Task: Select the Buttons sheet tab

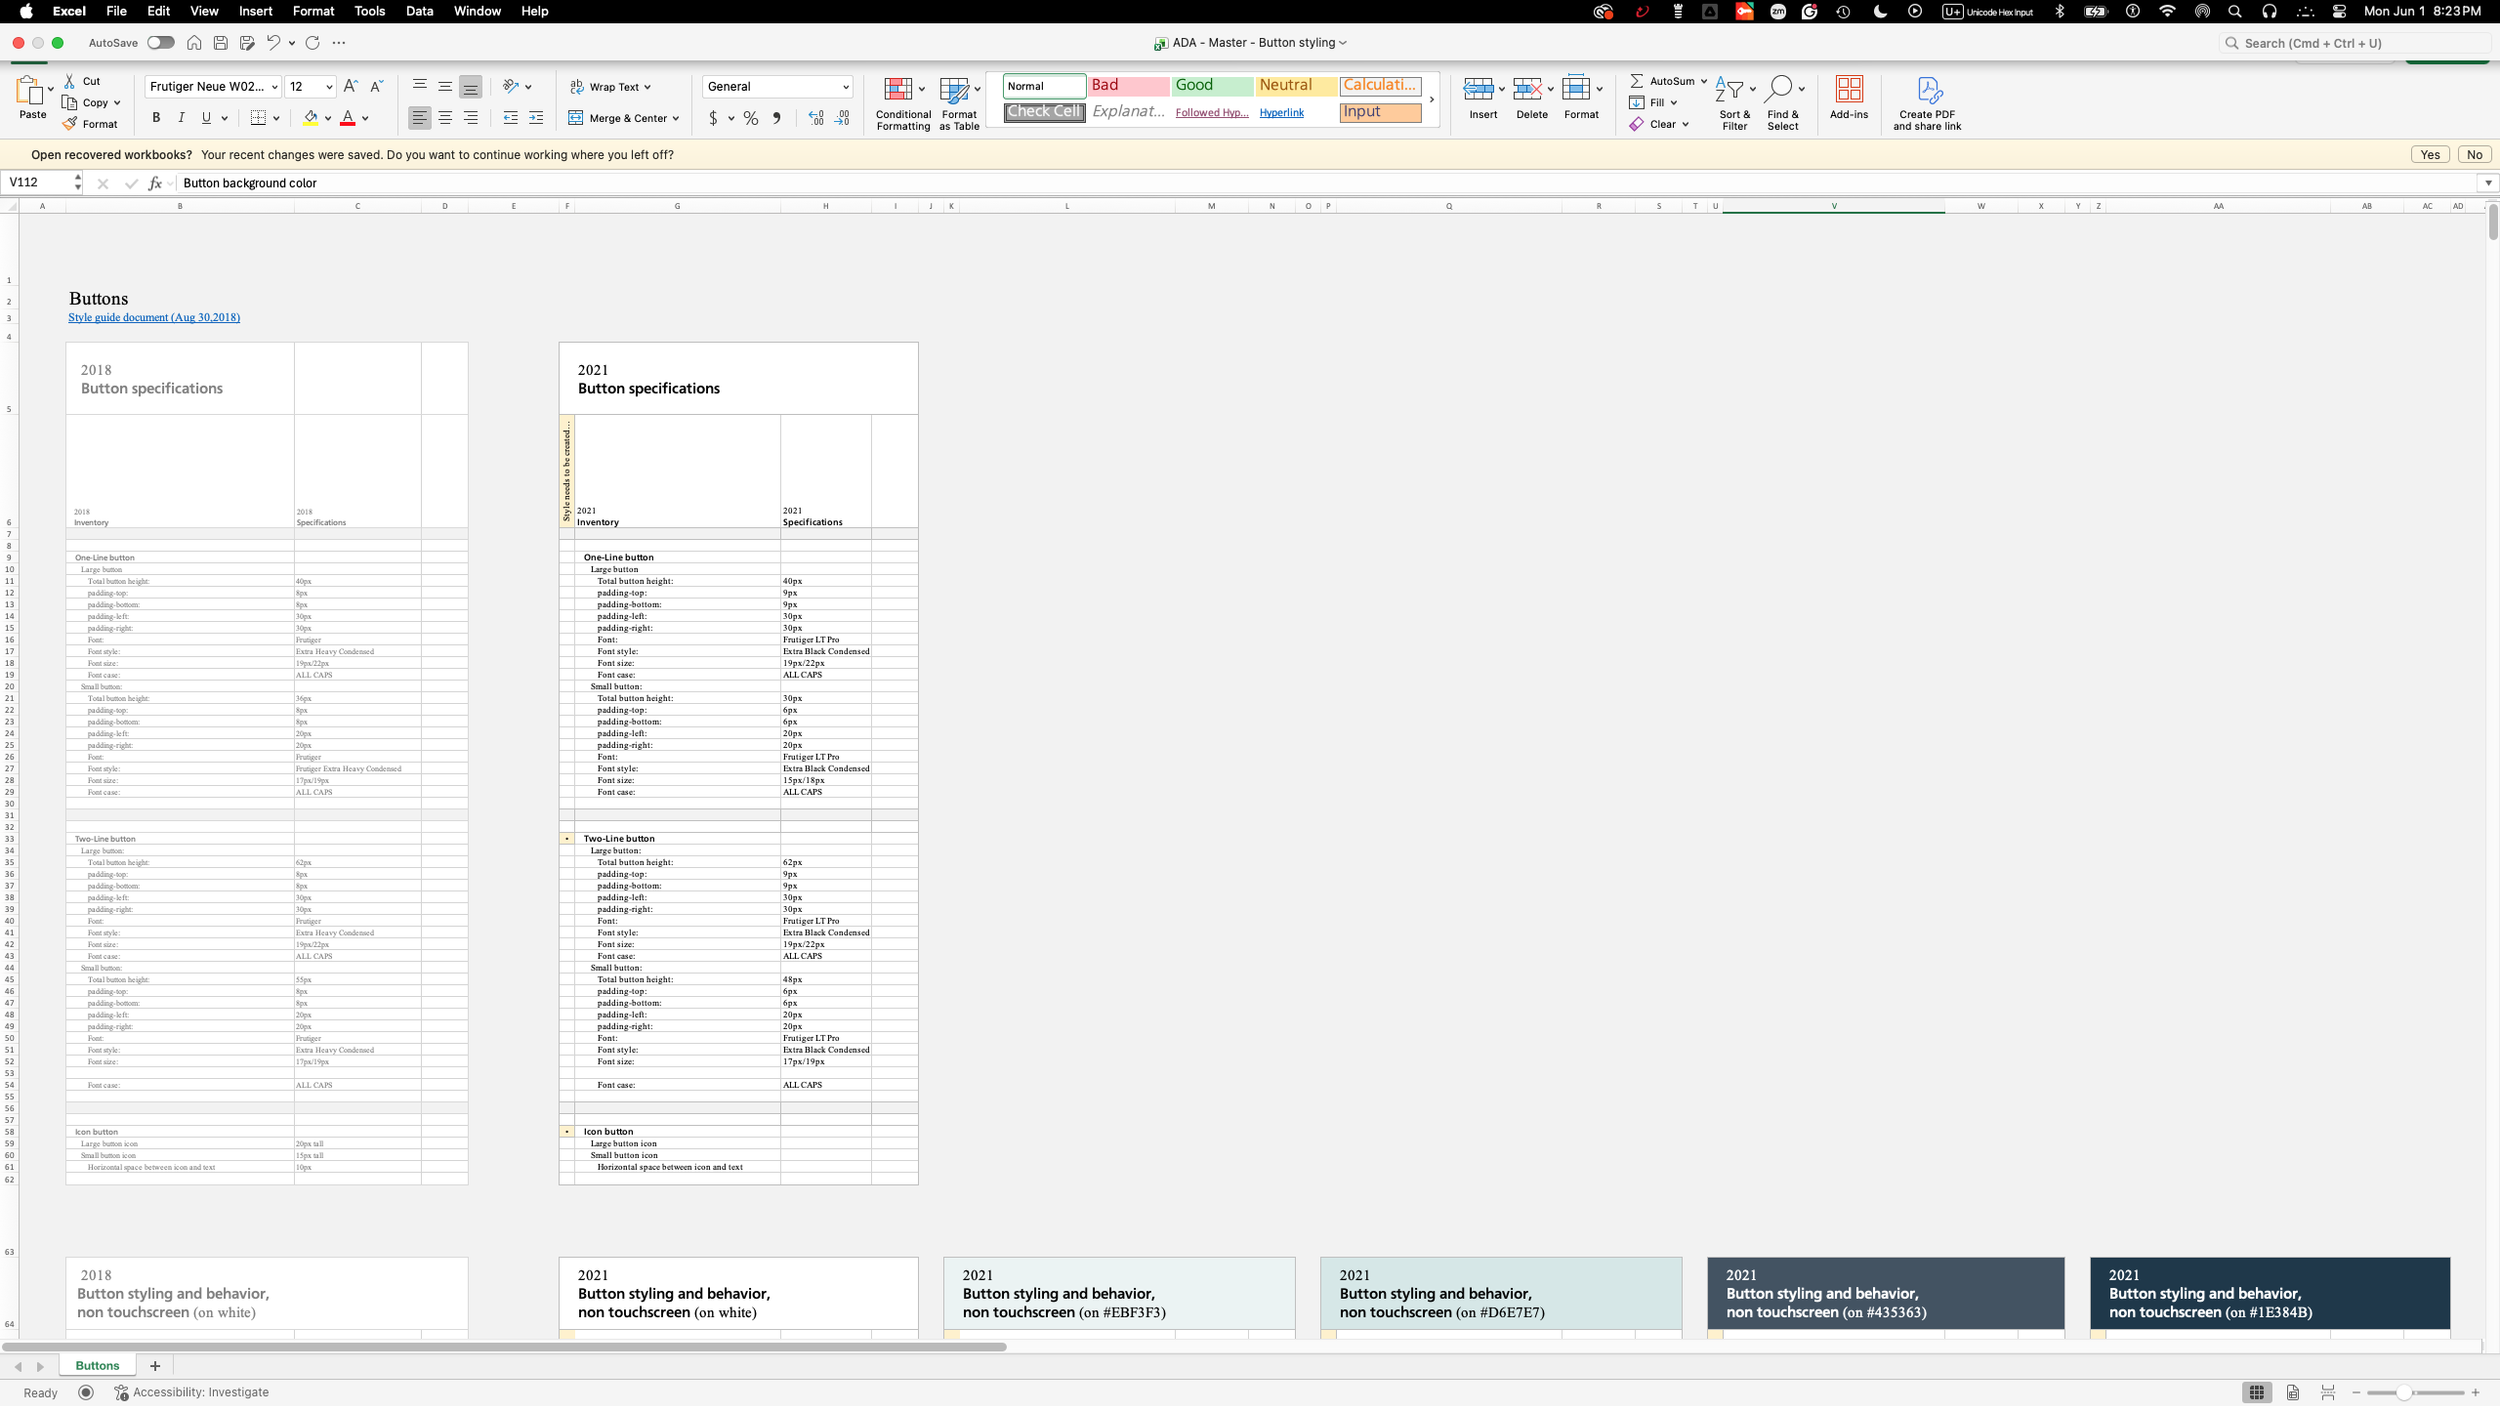Action: (97, 1365)
